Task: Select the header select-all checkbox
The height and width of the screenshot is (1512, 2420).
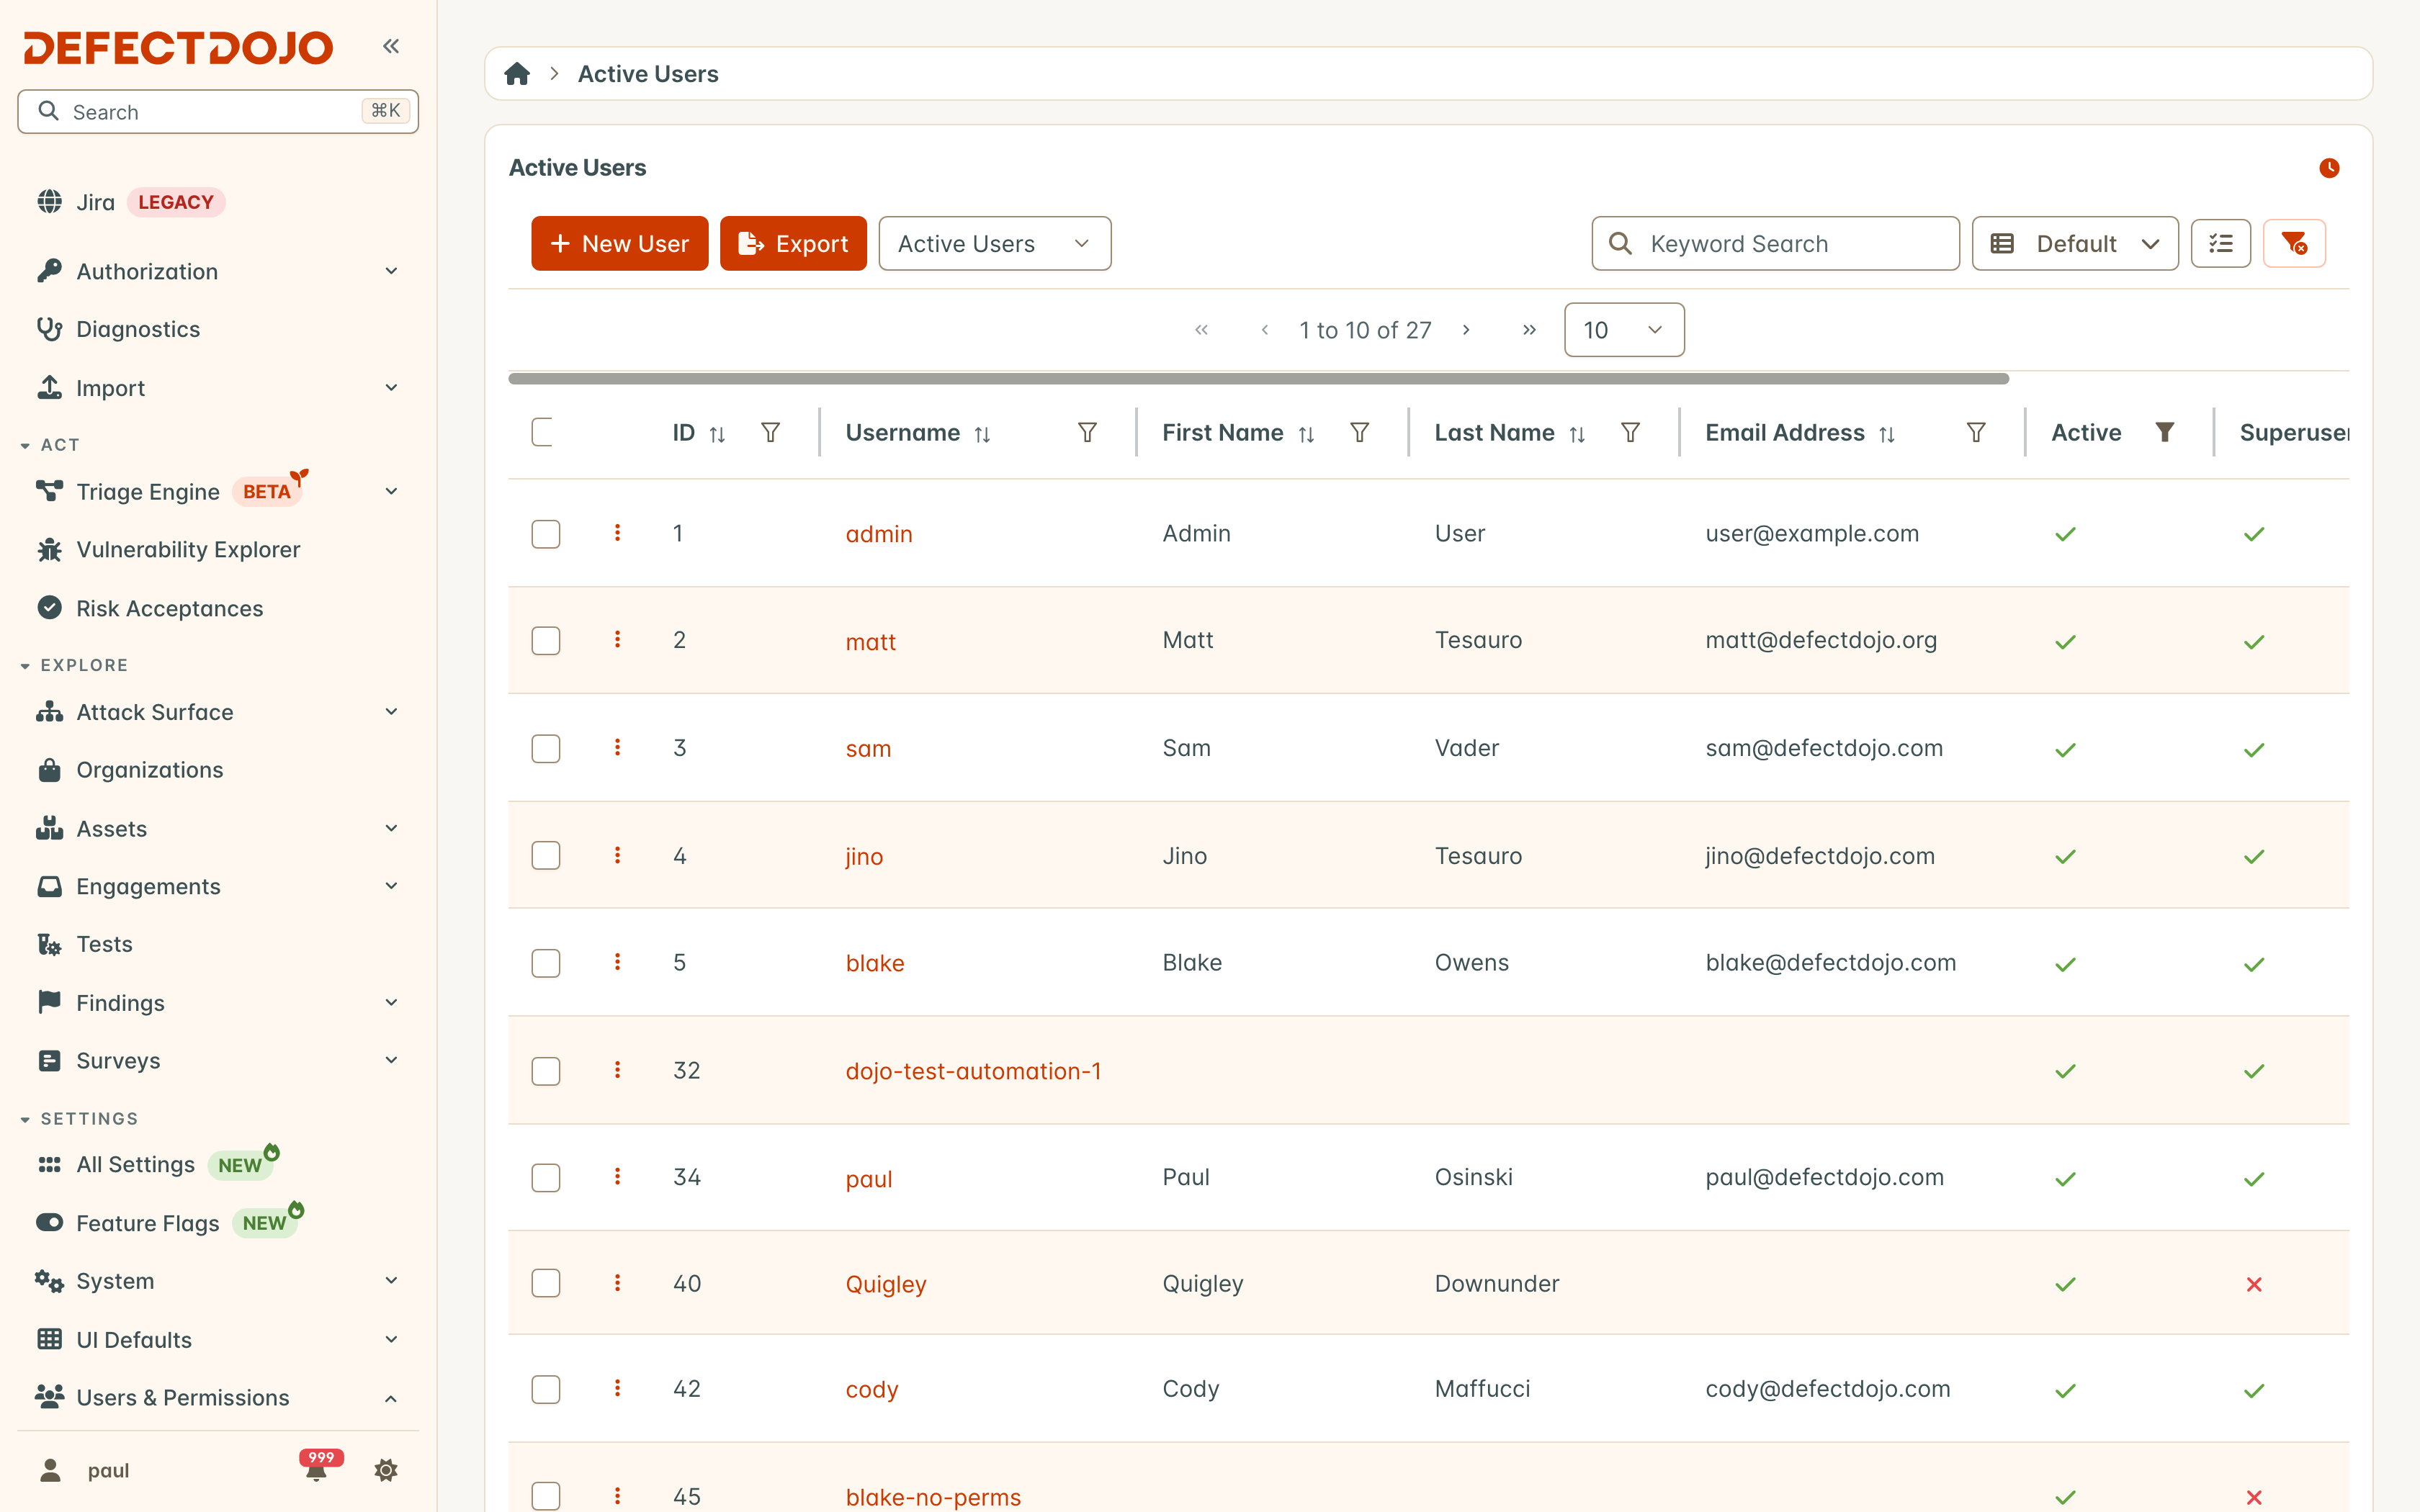Action: click(543, 432)
